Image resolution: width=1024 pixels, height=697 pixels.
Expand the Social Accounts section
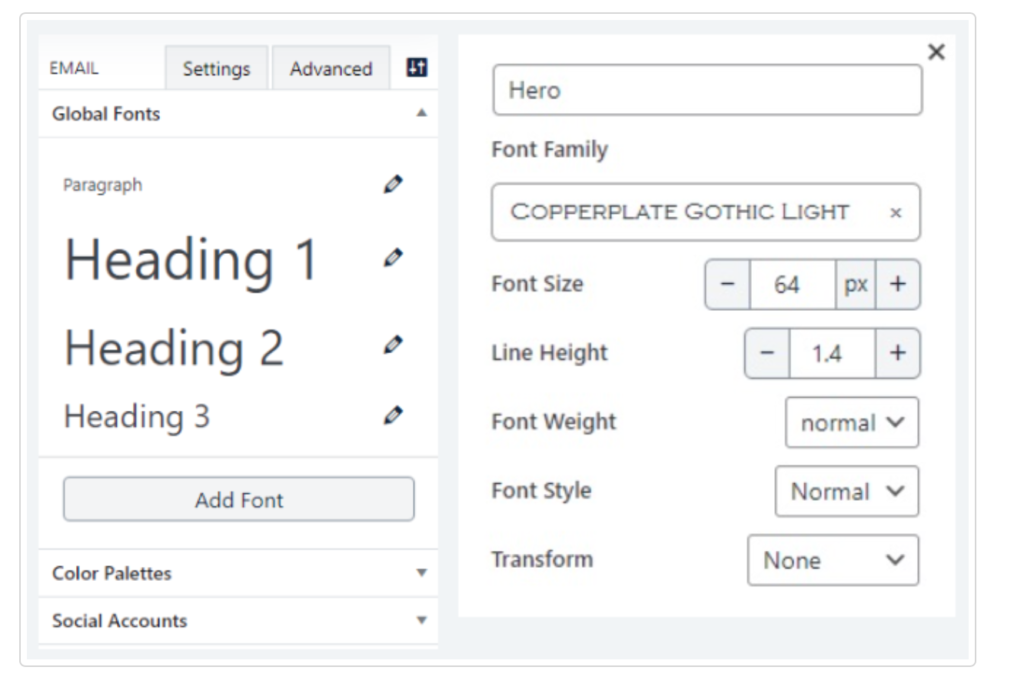point(238,621)
